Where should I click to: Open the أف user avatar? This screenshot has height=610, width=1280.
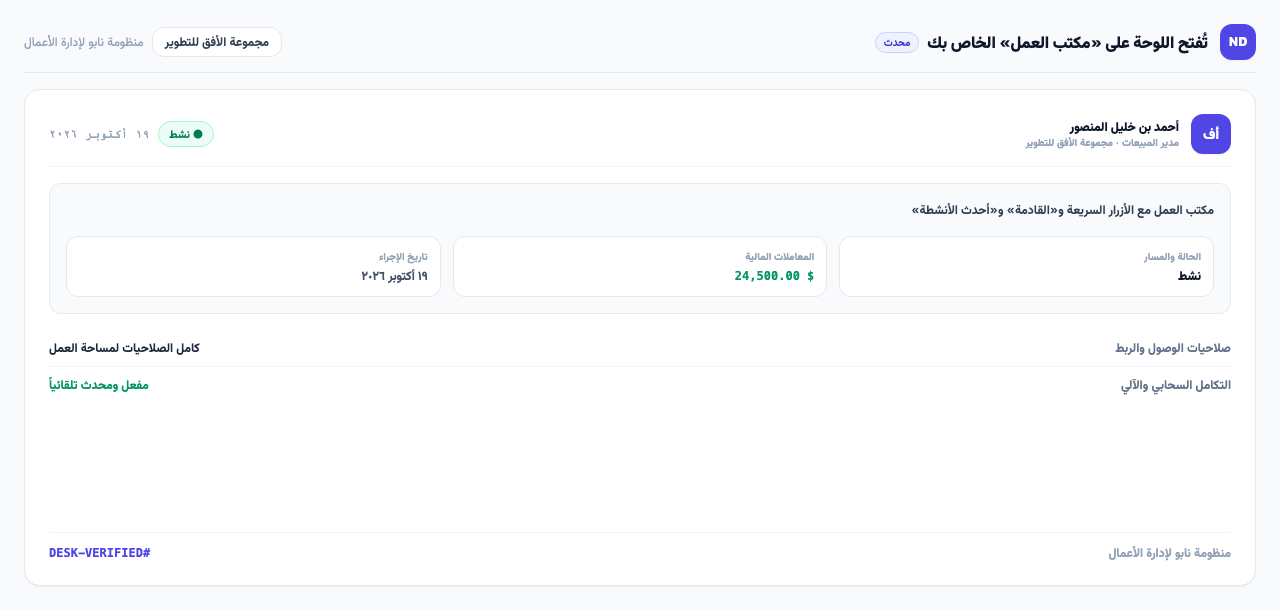[1211, 134]
